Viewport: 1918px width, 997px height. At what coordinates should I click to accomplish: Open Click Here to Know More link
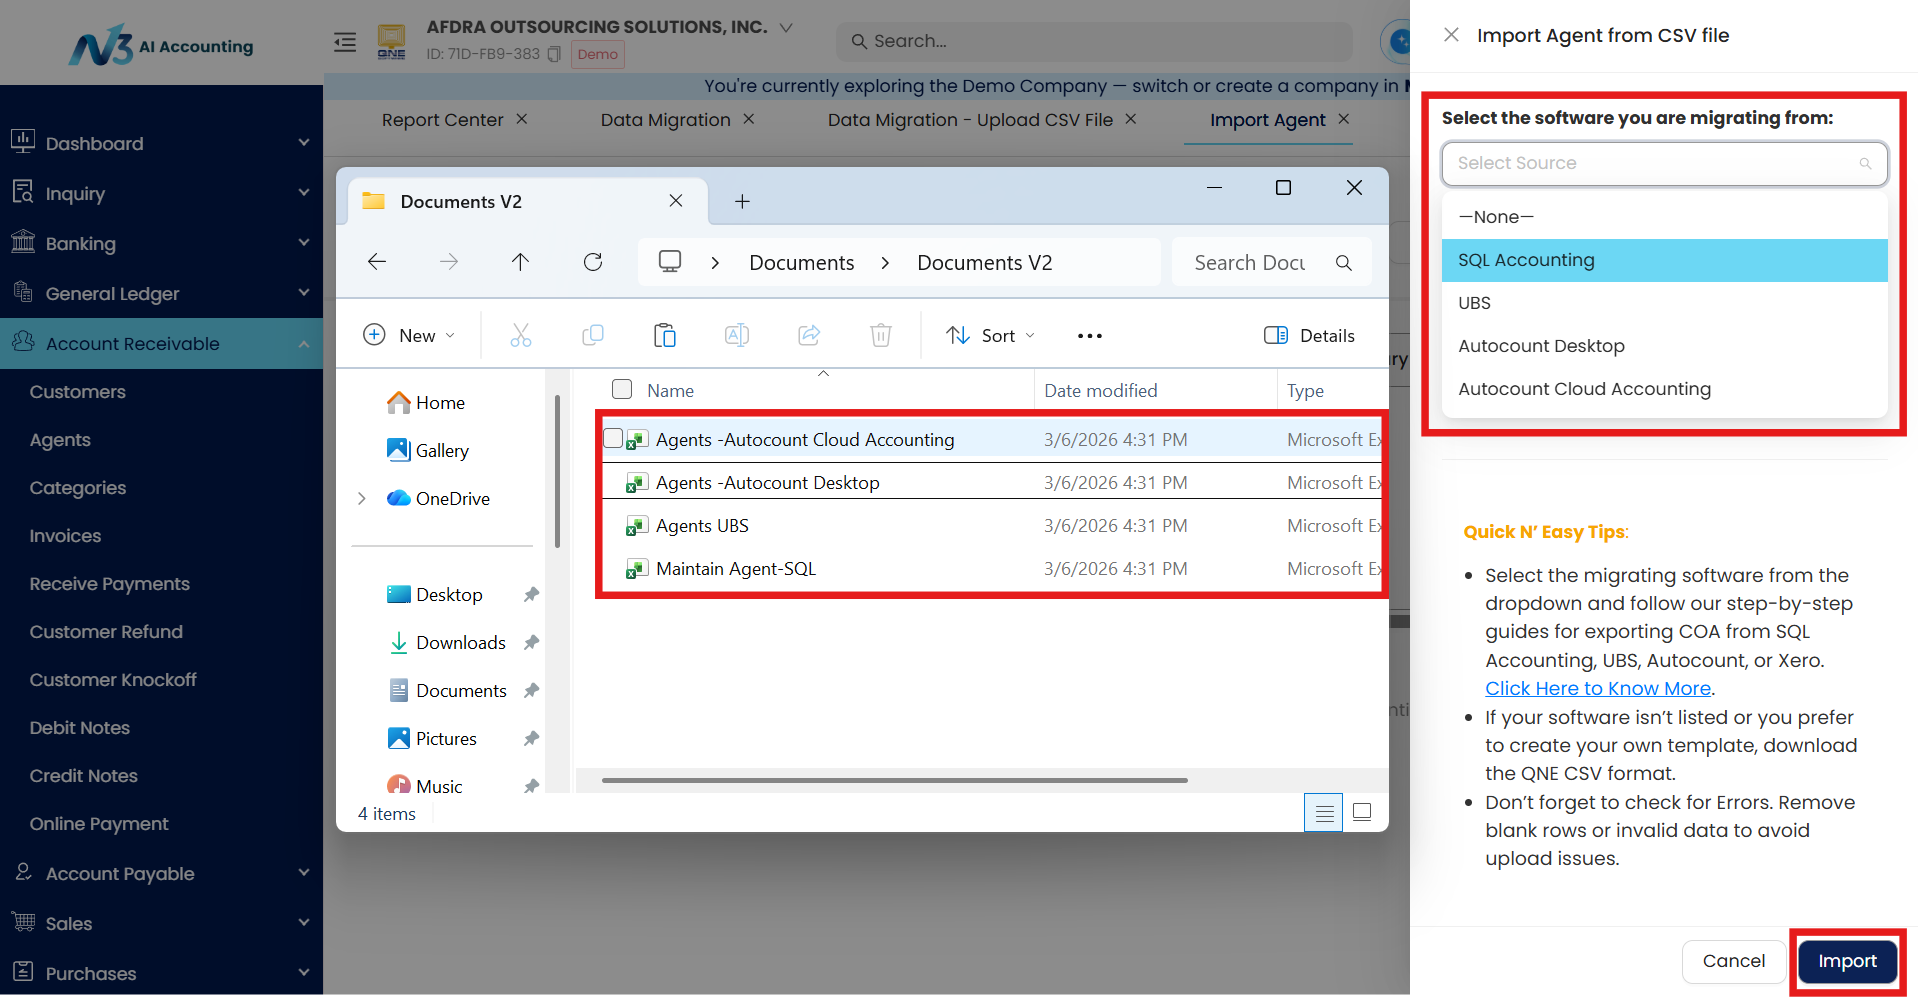[1598, 688]
